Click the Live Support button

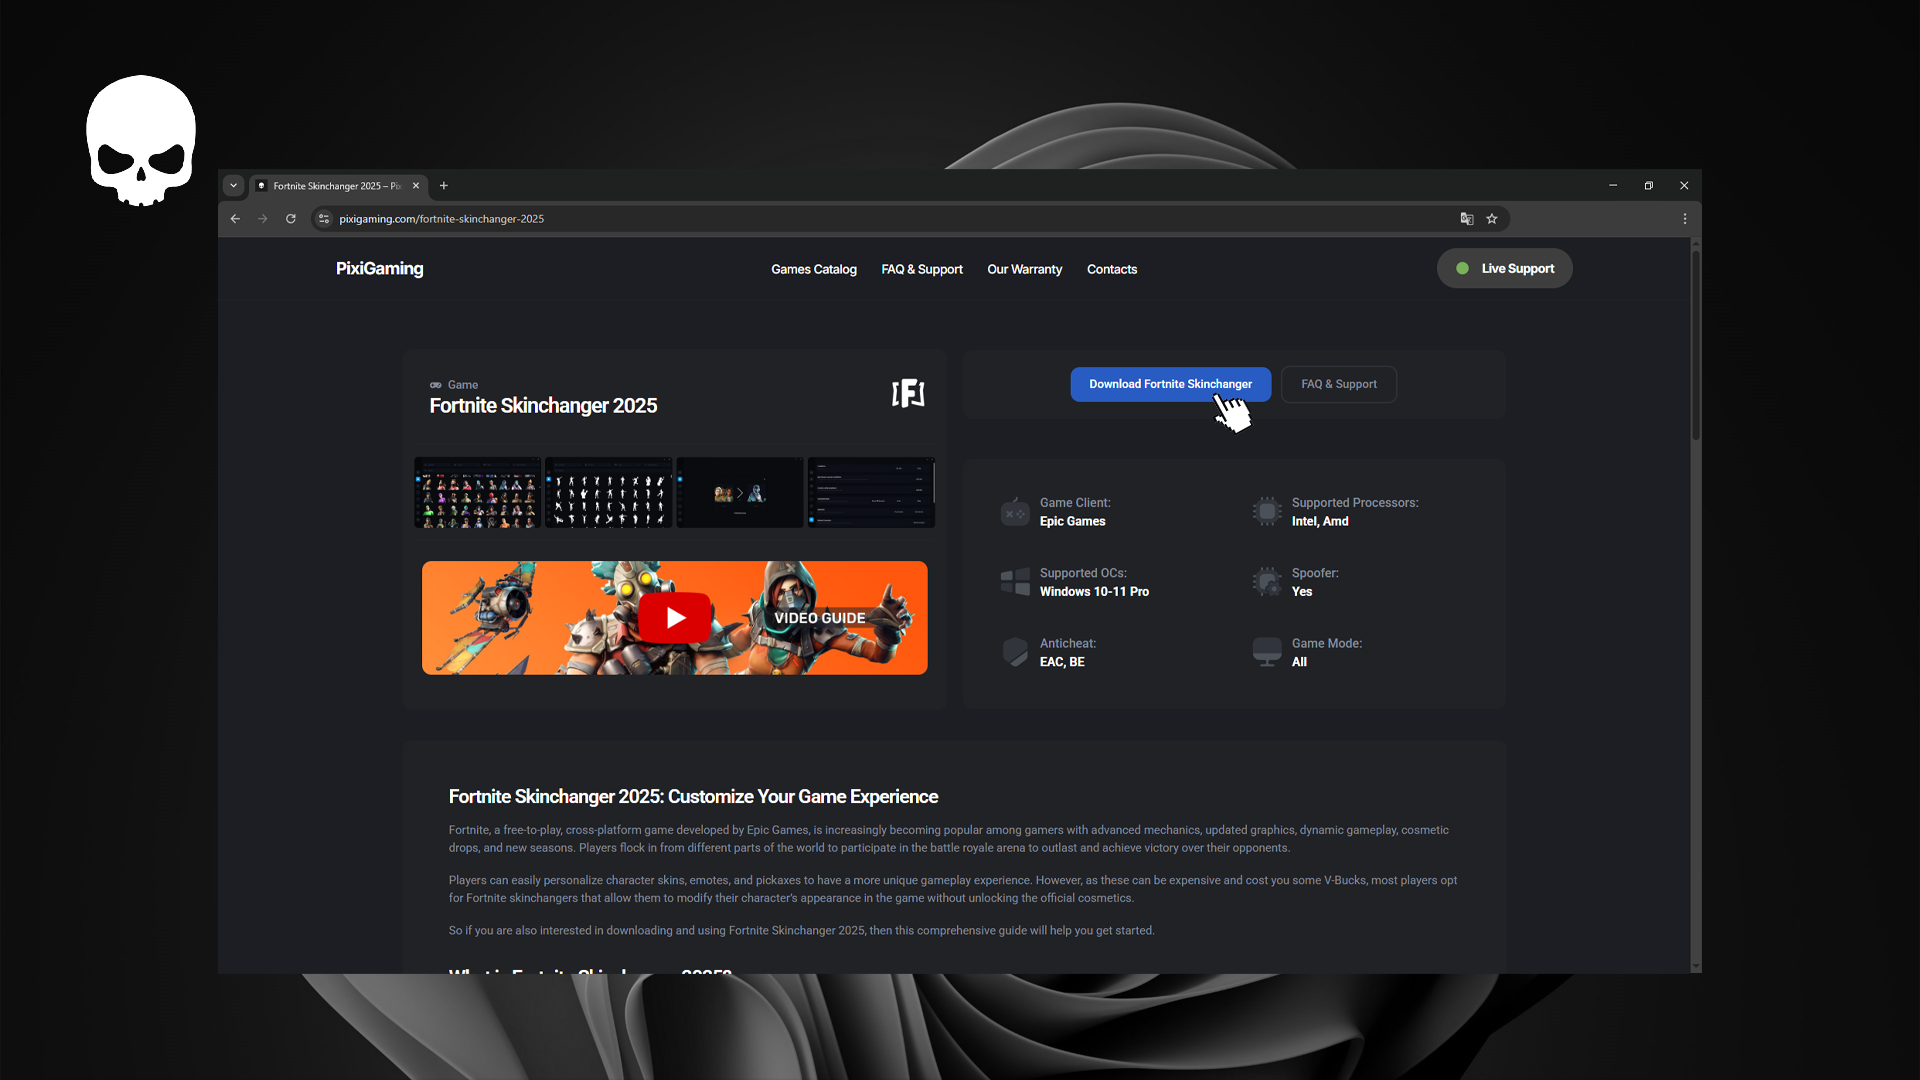click(x=1505, y=268)
